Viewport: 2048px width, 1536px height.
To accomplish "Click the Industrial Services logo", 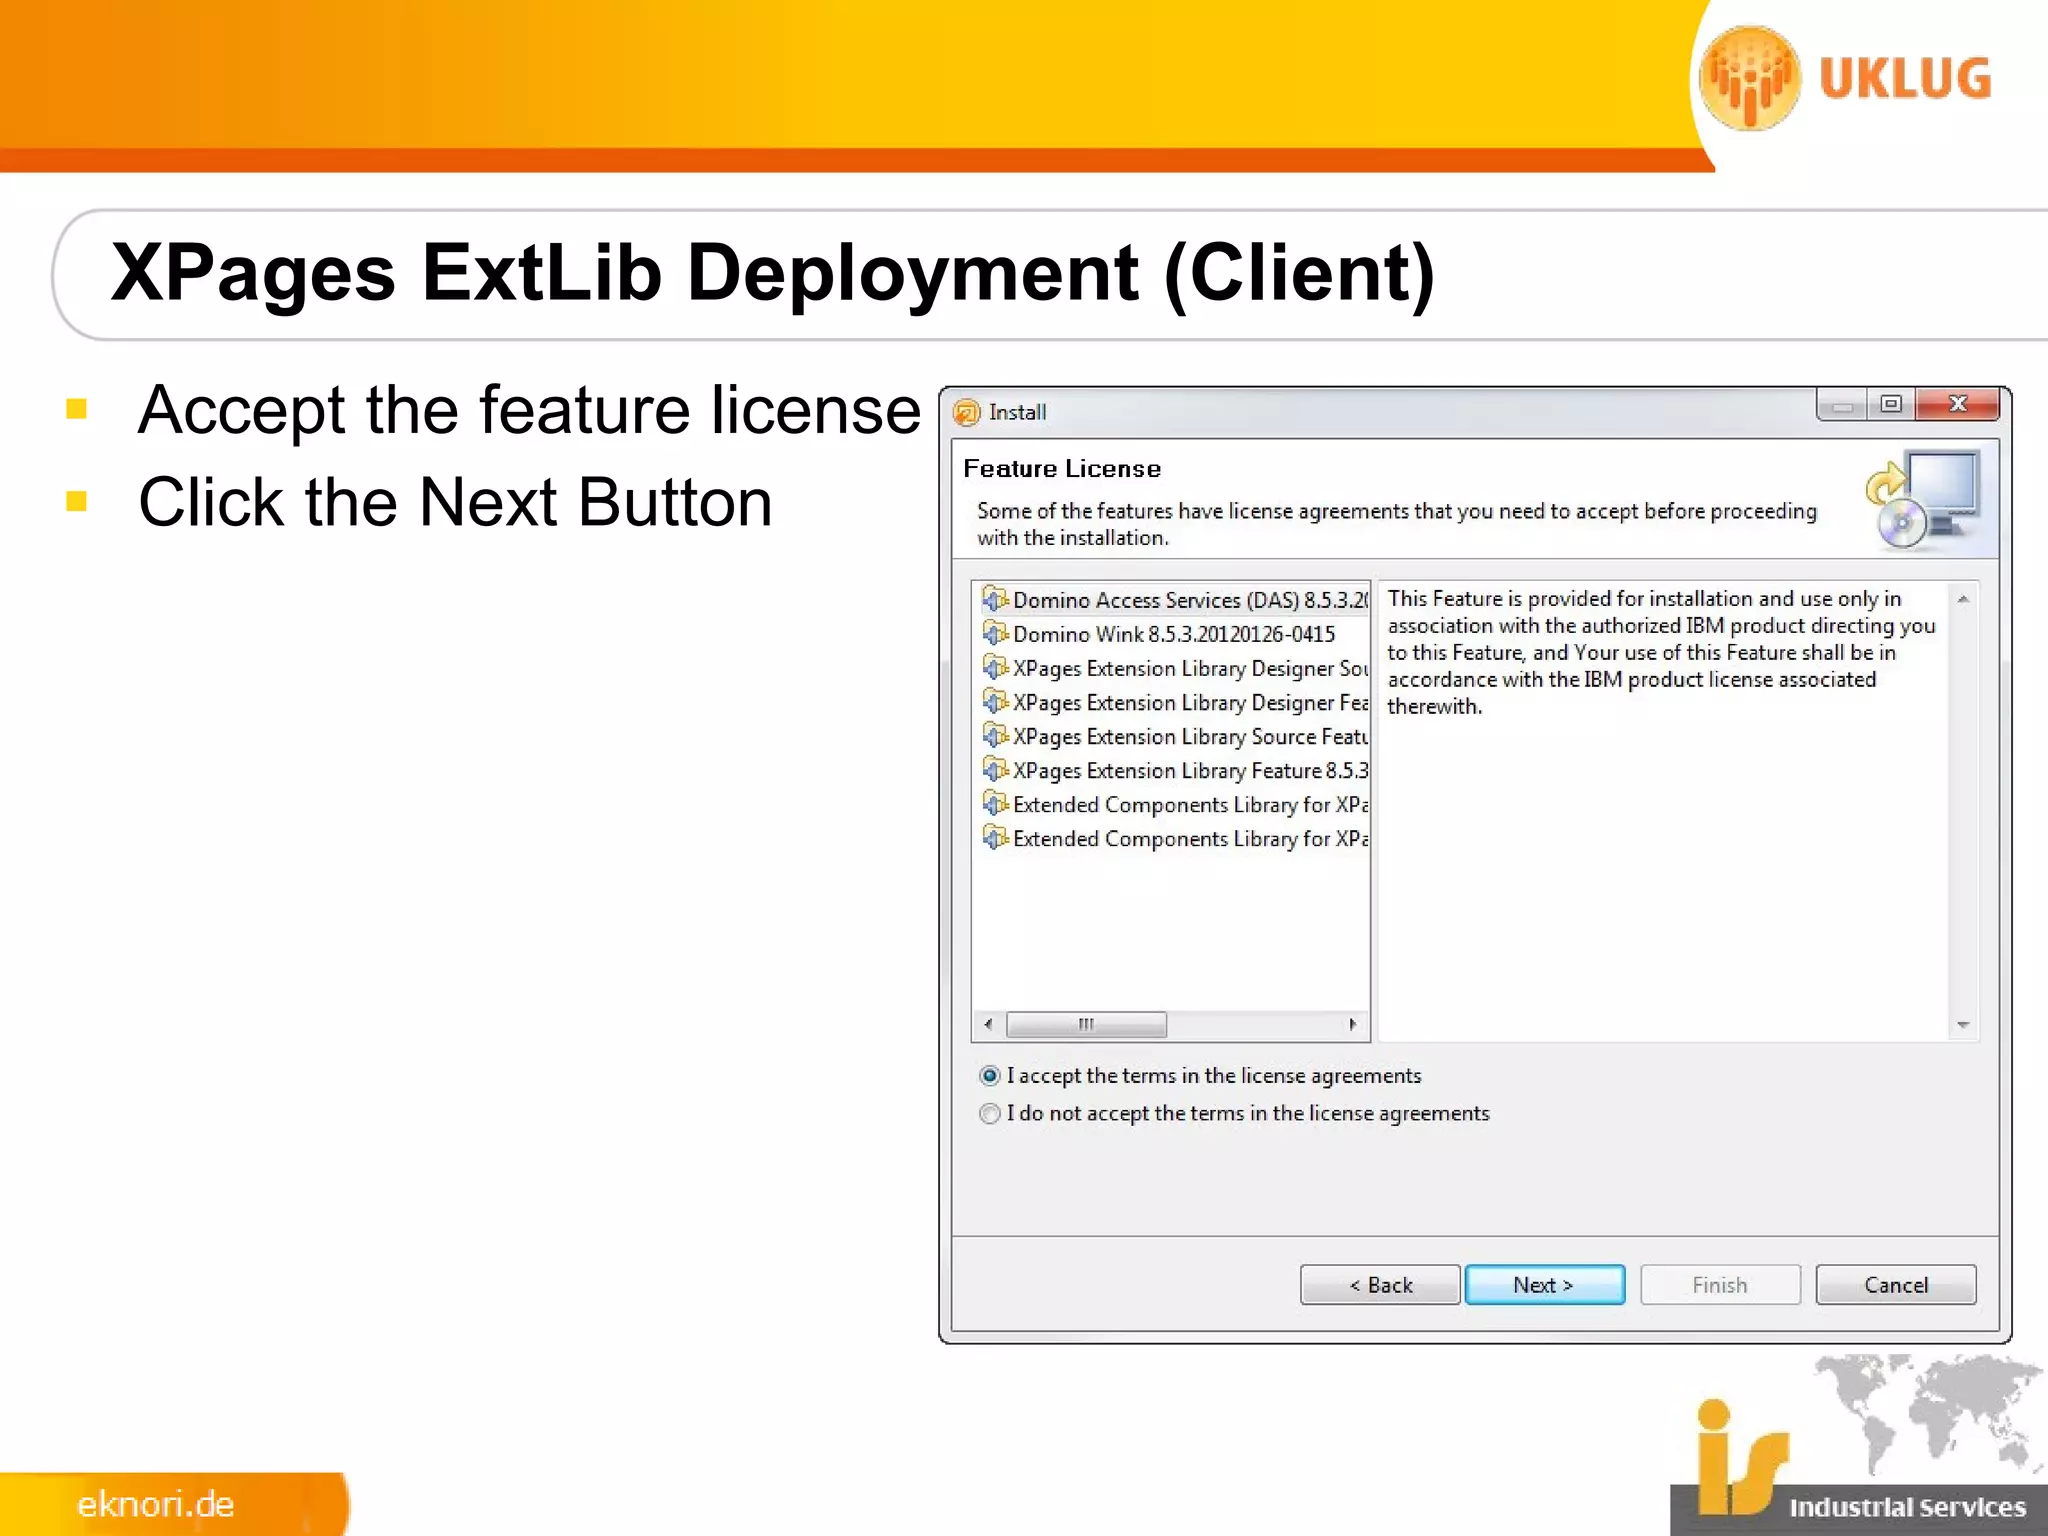I will [x=1859, y=1446].
